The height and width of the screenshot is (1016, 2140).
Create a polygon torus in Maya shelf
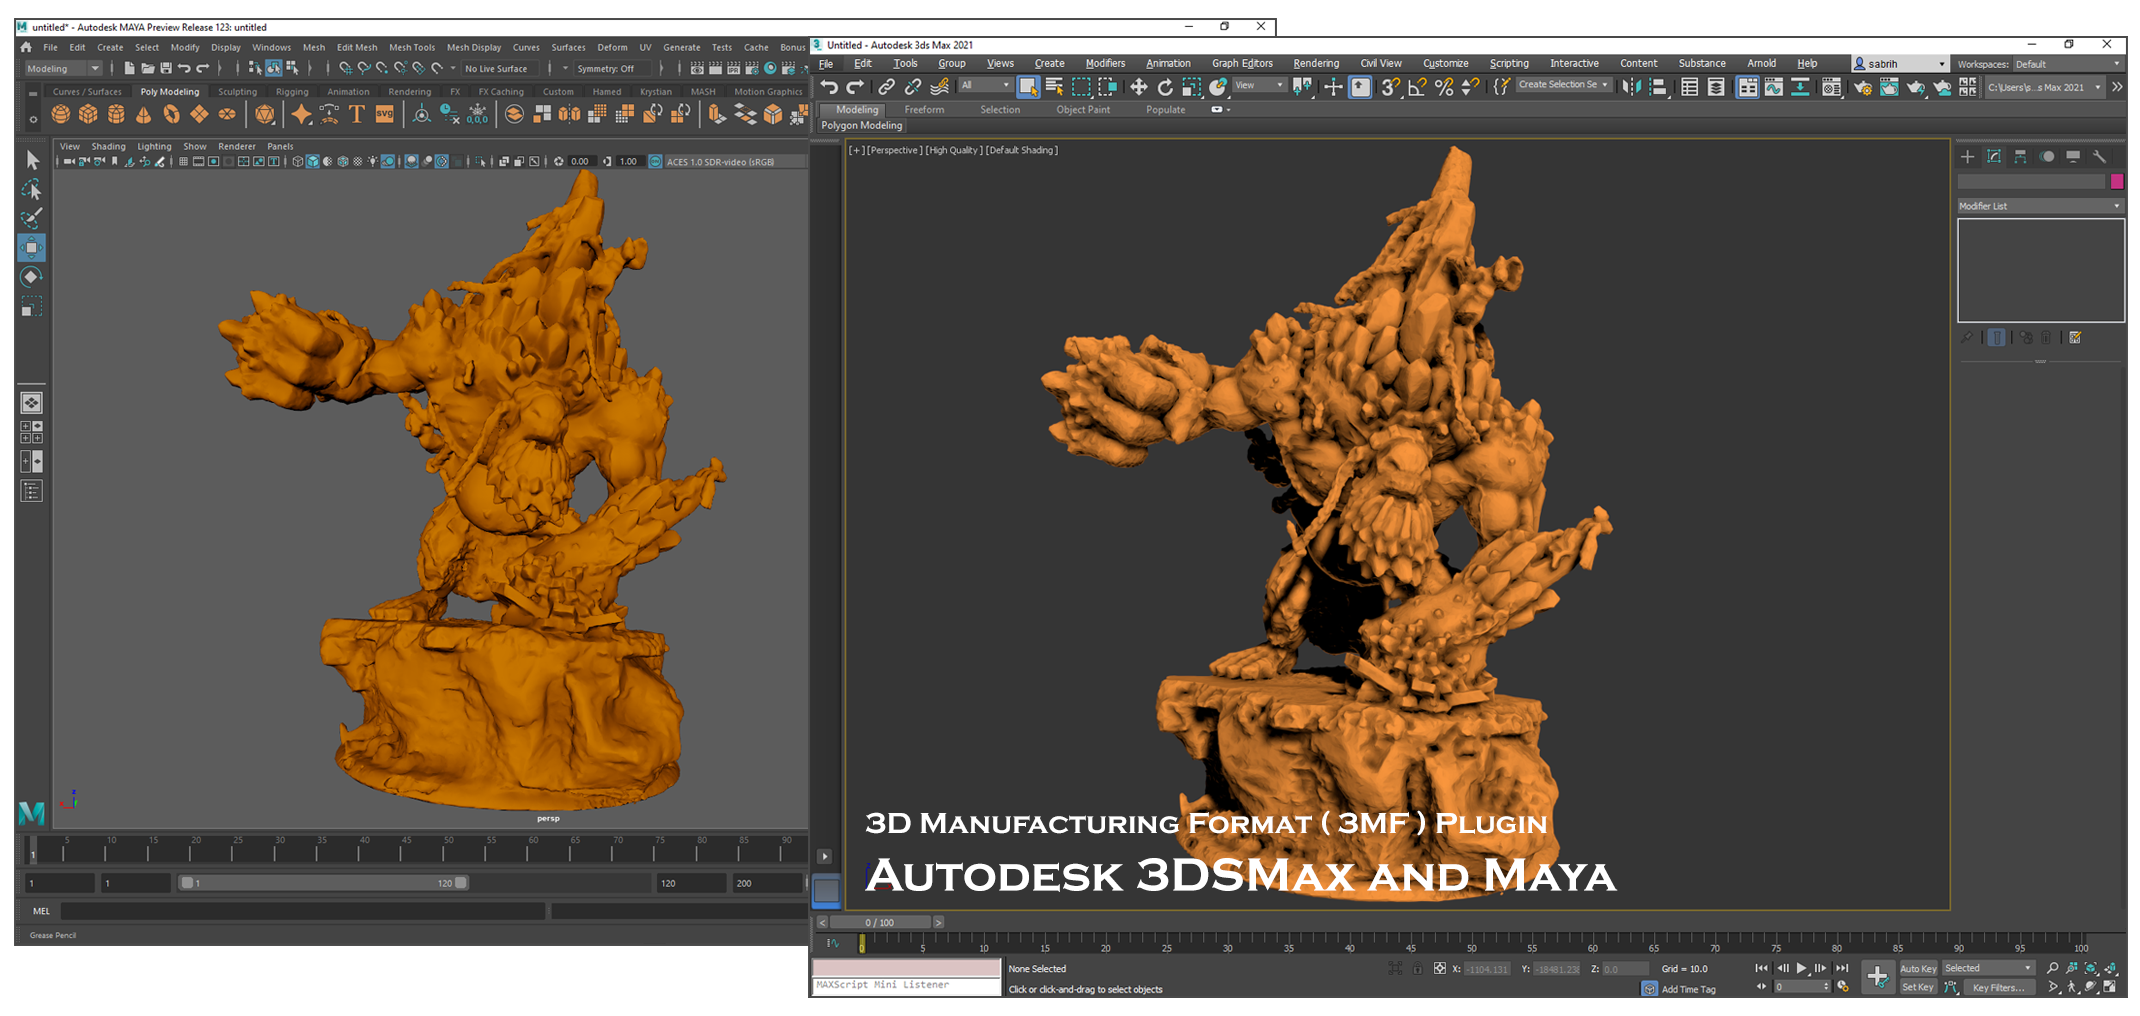(x=171, y=114)
